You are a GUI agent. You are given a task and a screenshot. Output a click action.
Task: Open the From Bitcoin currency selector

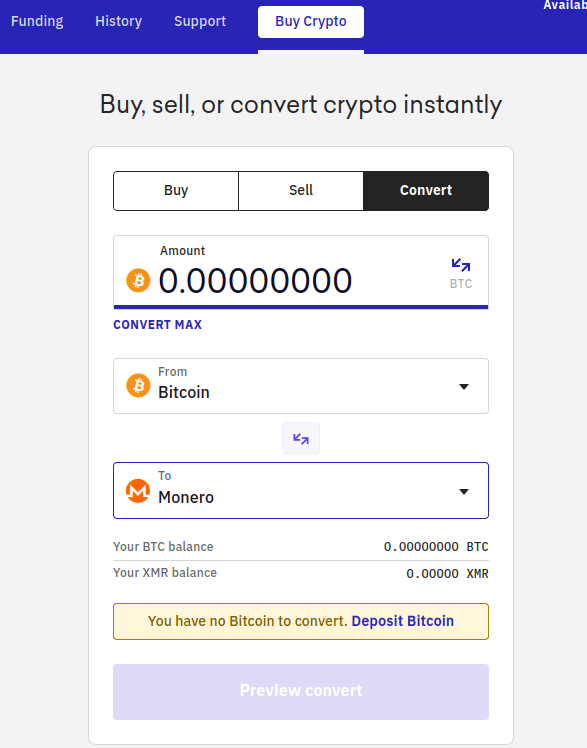coord(301,386)
